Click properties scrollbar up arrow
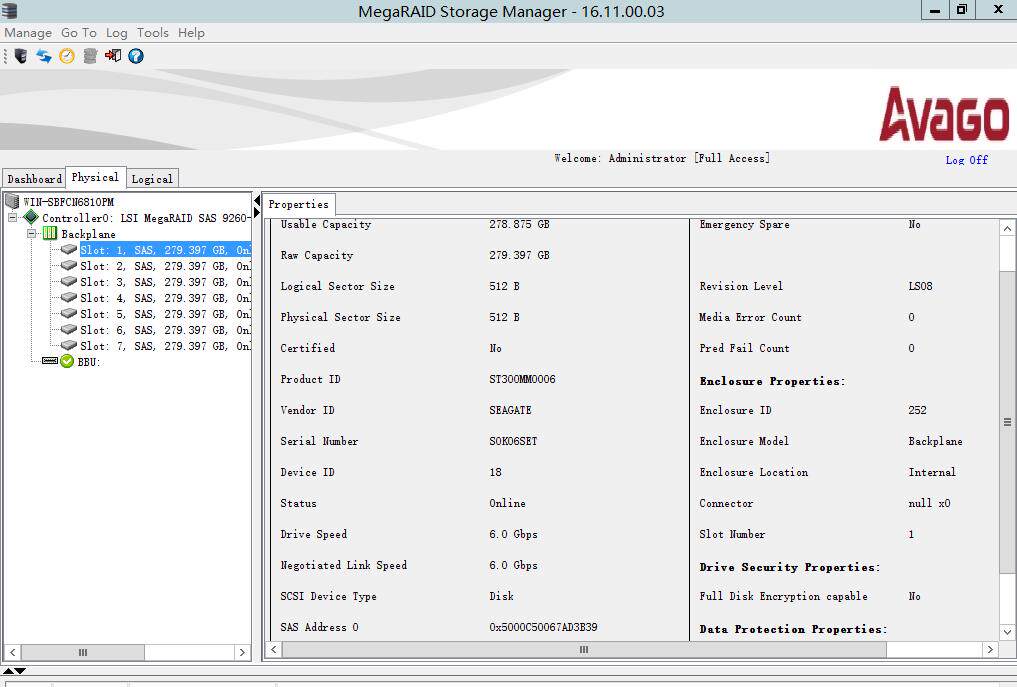The image size is (1017, 687). tap(1007, 228)
